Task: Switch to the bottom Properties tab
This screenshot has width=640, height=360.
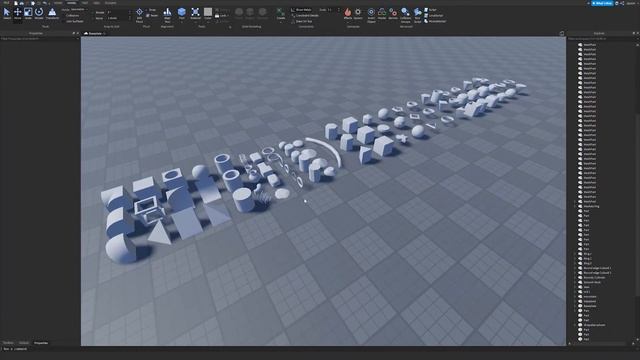Action: pyautogui.click(x=41, y=343)
